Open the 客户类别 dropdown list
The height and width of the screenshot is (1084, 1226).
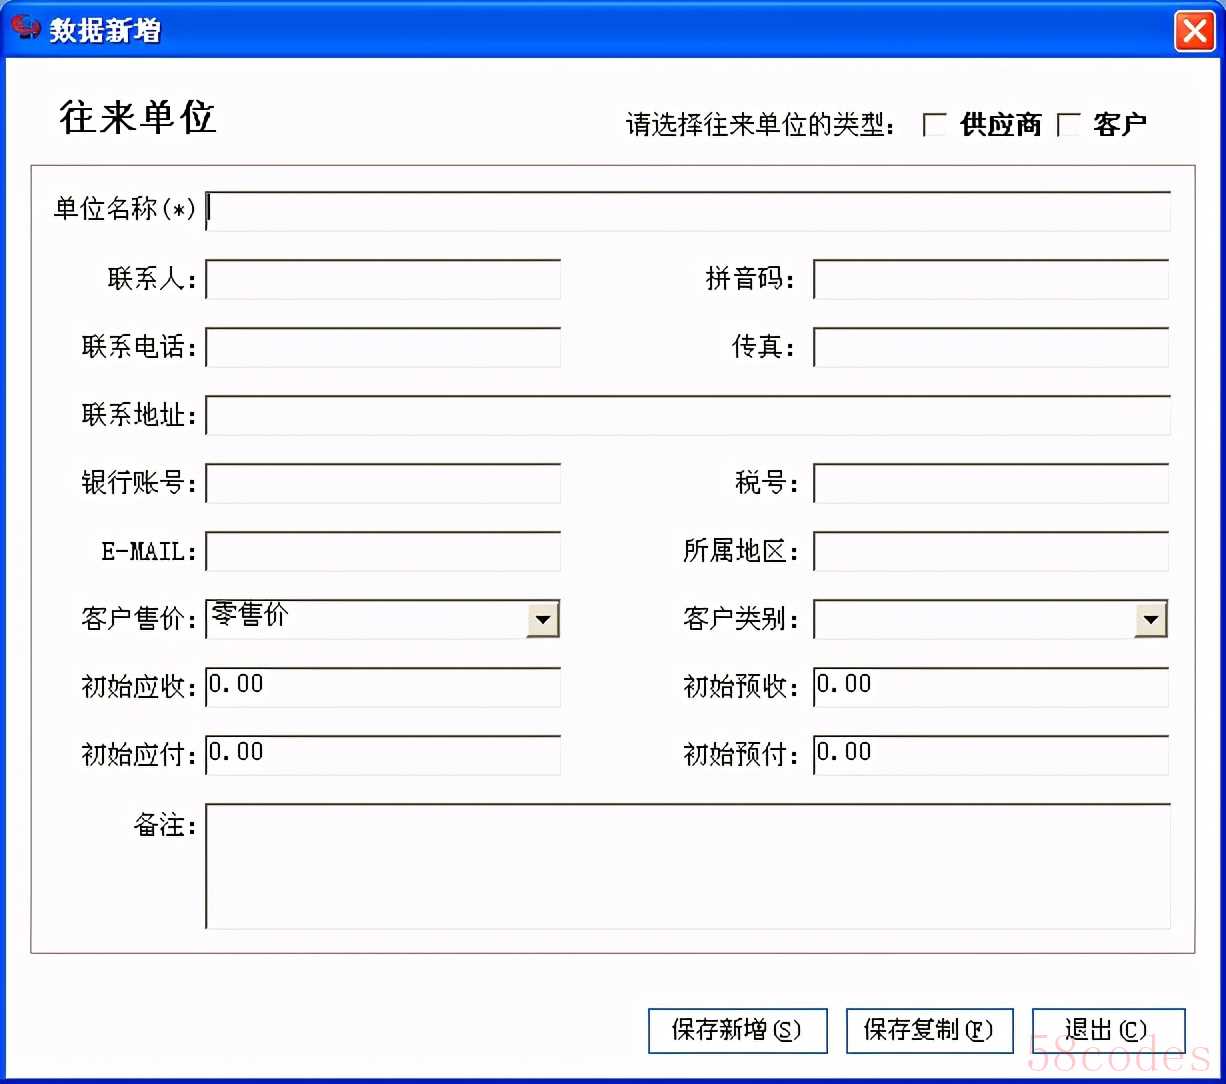1150,619
